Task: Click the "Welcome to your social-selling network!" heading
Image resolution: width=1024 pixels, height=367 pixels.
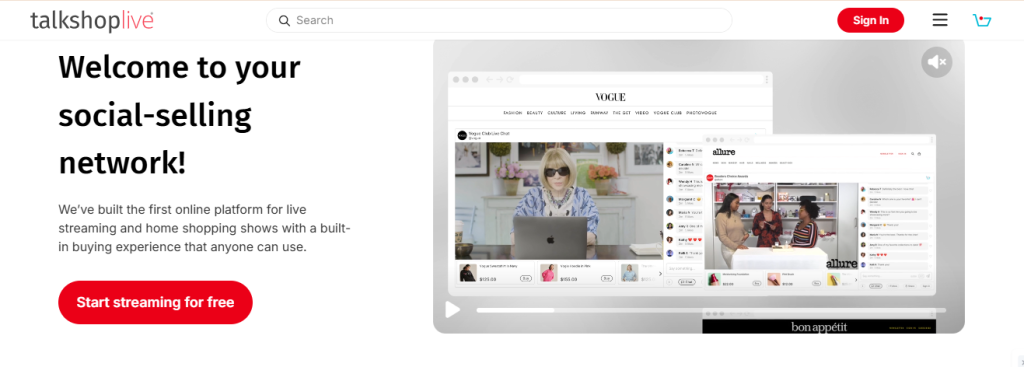Action: tap(180, 114)
